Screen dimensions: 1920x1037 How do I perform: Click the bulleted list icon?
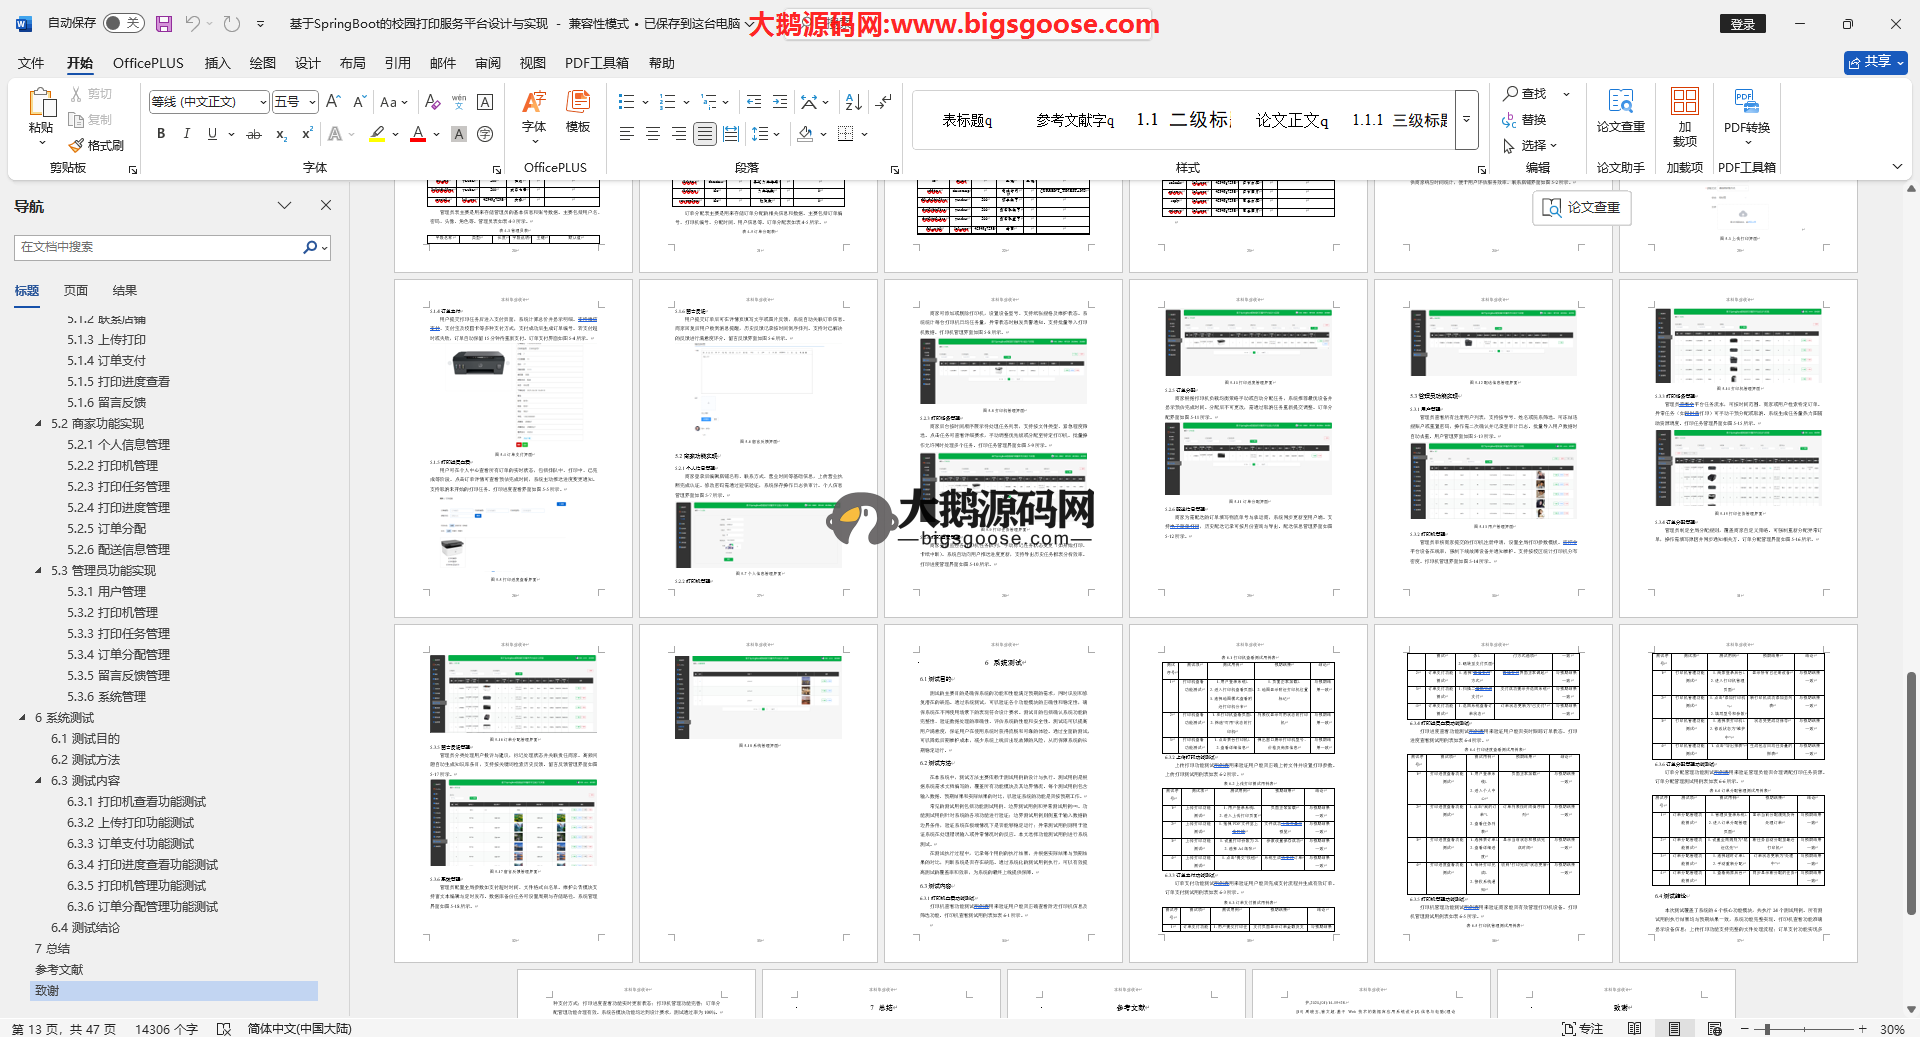(x=626, y=102)
